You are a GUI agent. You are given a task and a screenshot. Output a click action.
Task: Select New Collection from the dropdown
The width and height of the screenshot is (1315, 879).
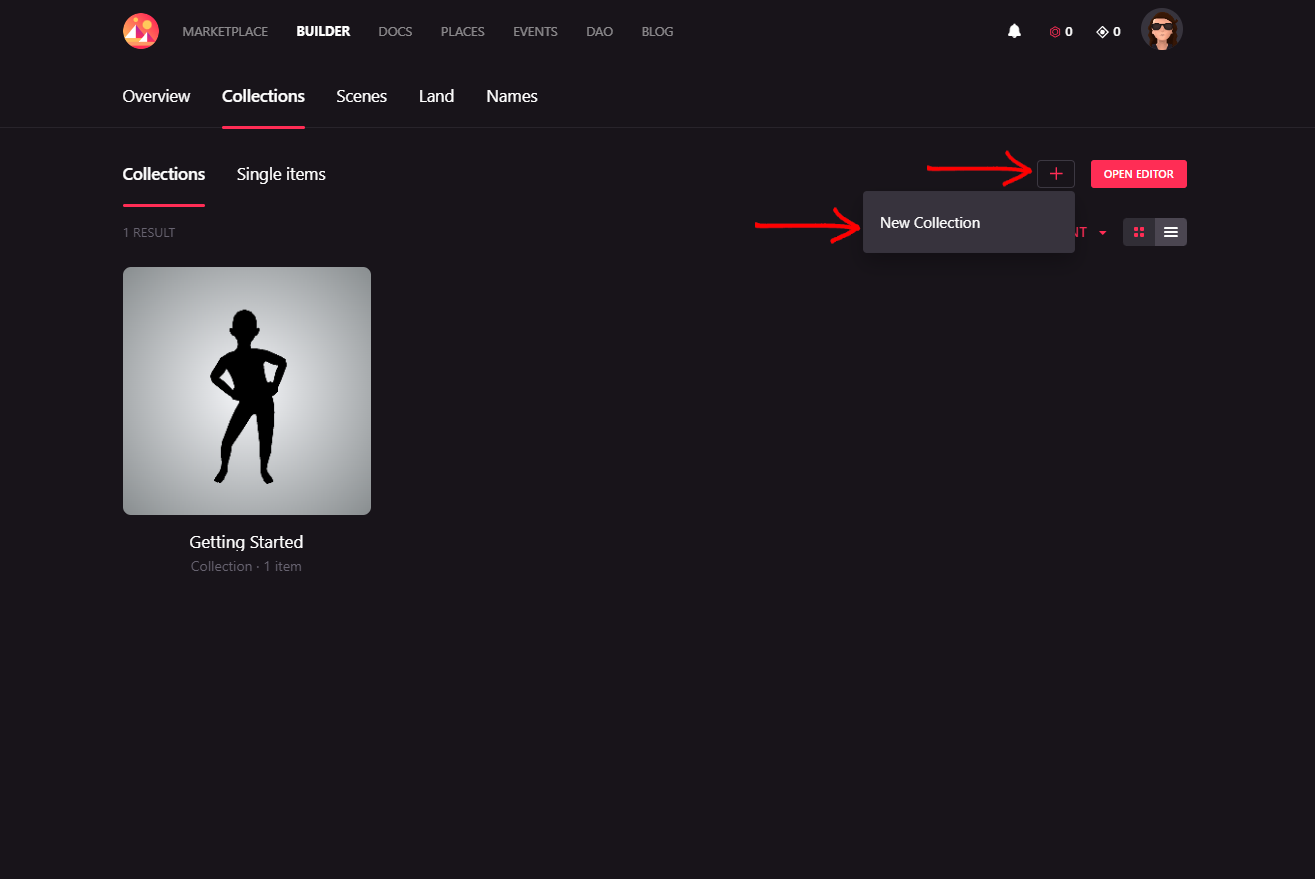[930, 223]
